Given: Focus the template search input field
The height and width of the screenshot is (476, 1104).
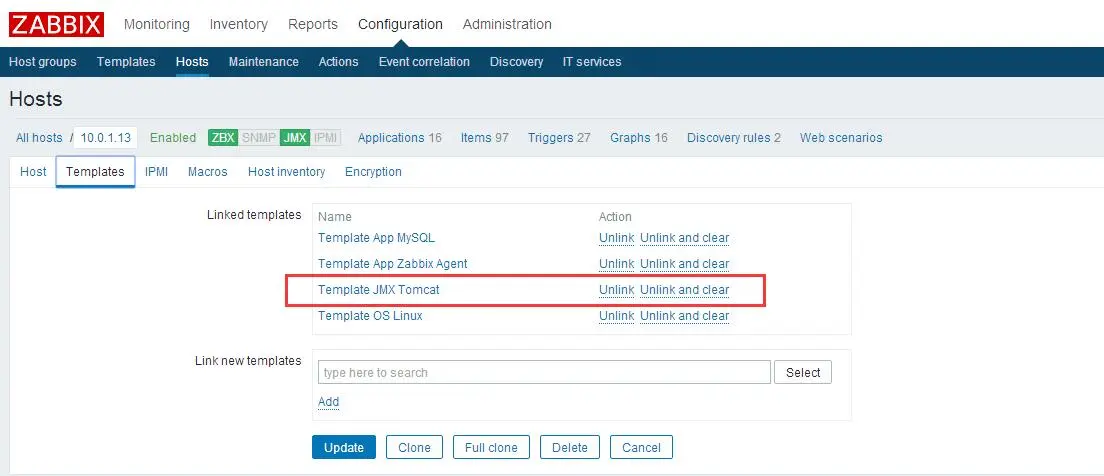Looking at the screenshot, I should 544,372.
